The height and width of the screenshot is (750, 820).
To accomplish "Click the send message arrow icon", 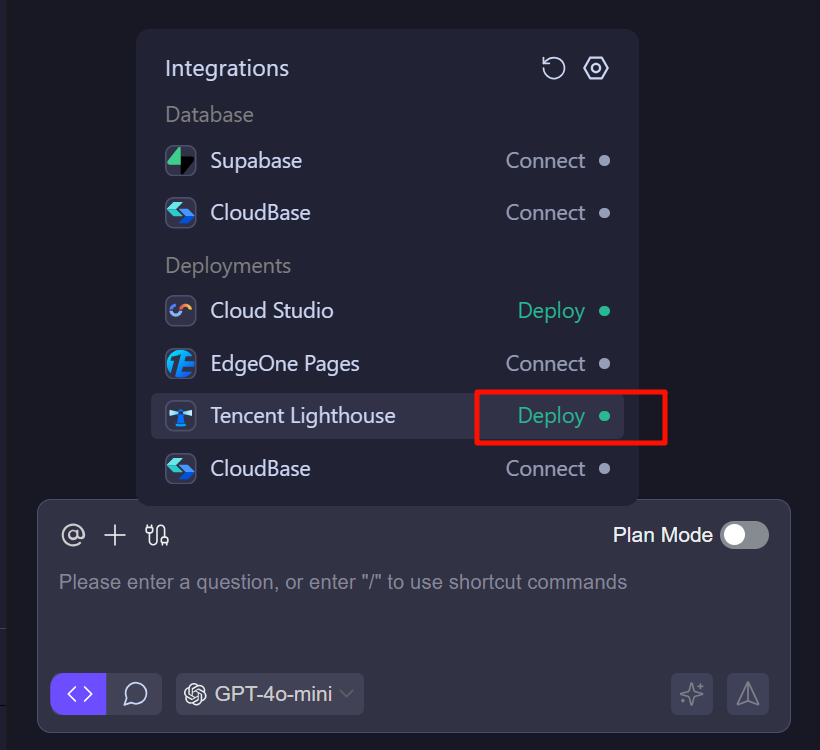I will point(748,694).
